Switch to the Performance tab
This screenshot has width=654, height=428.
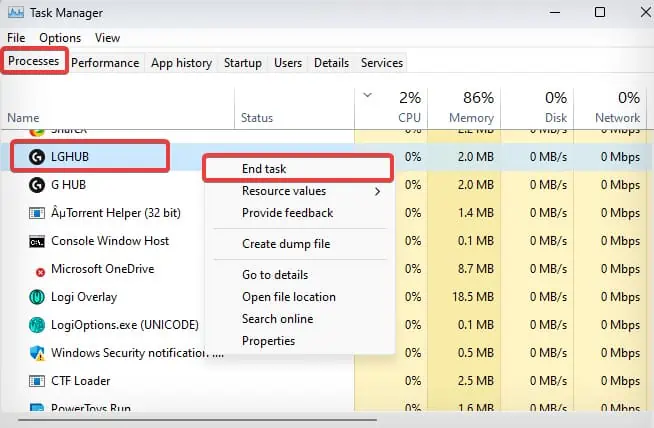(x=105, y=63)
